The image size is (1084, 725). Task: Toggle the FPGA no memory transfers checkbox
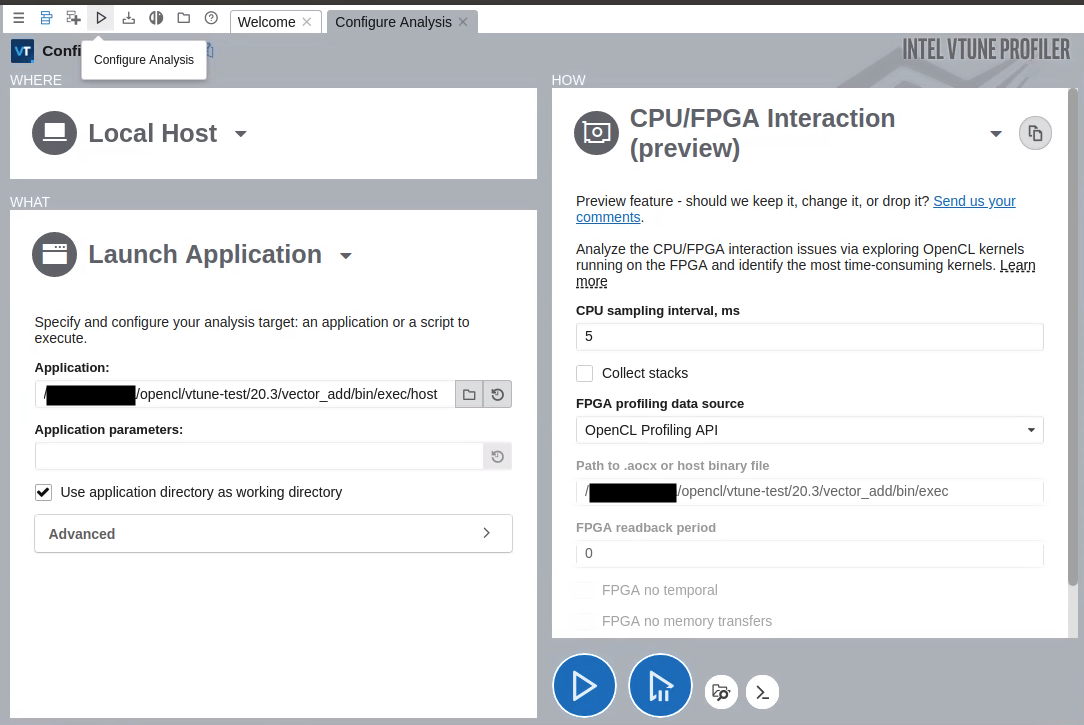(585, 621)
